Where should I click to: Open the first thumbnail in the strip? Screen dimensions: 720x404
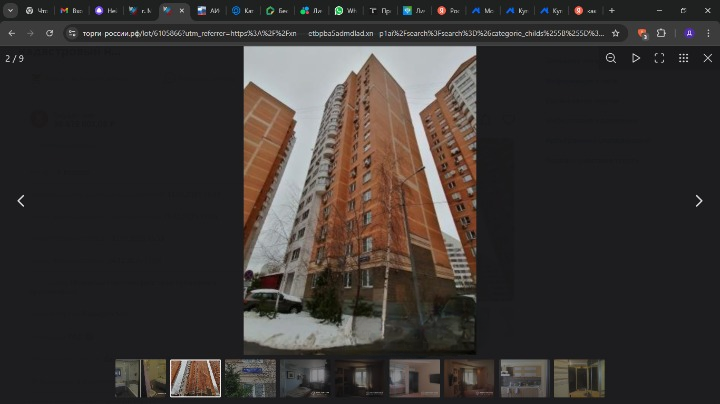pos(140,378)
